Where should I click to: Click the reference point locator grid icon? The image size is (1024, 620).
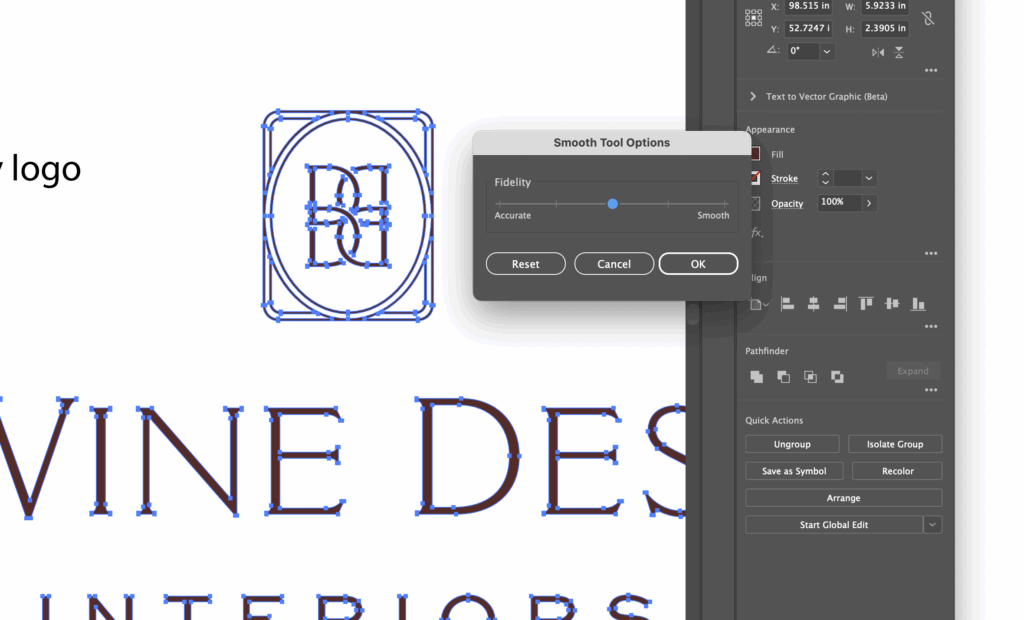click(753, 18)
